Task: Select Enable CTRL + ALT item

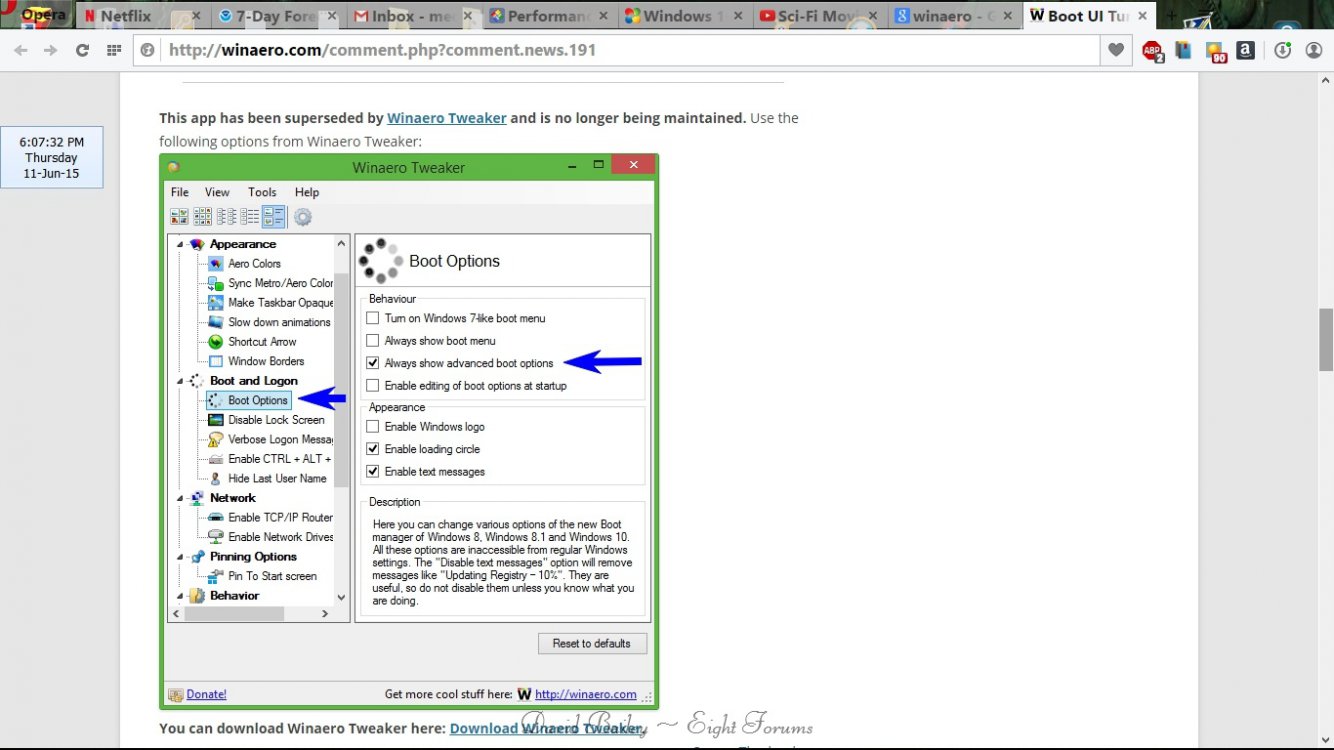Action: coord(270,459)
